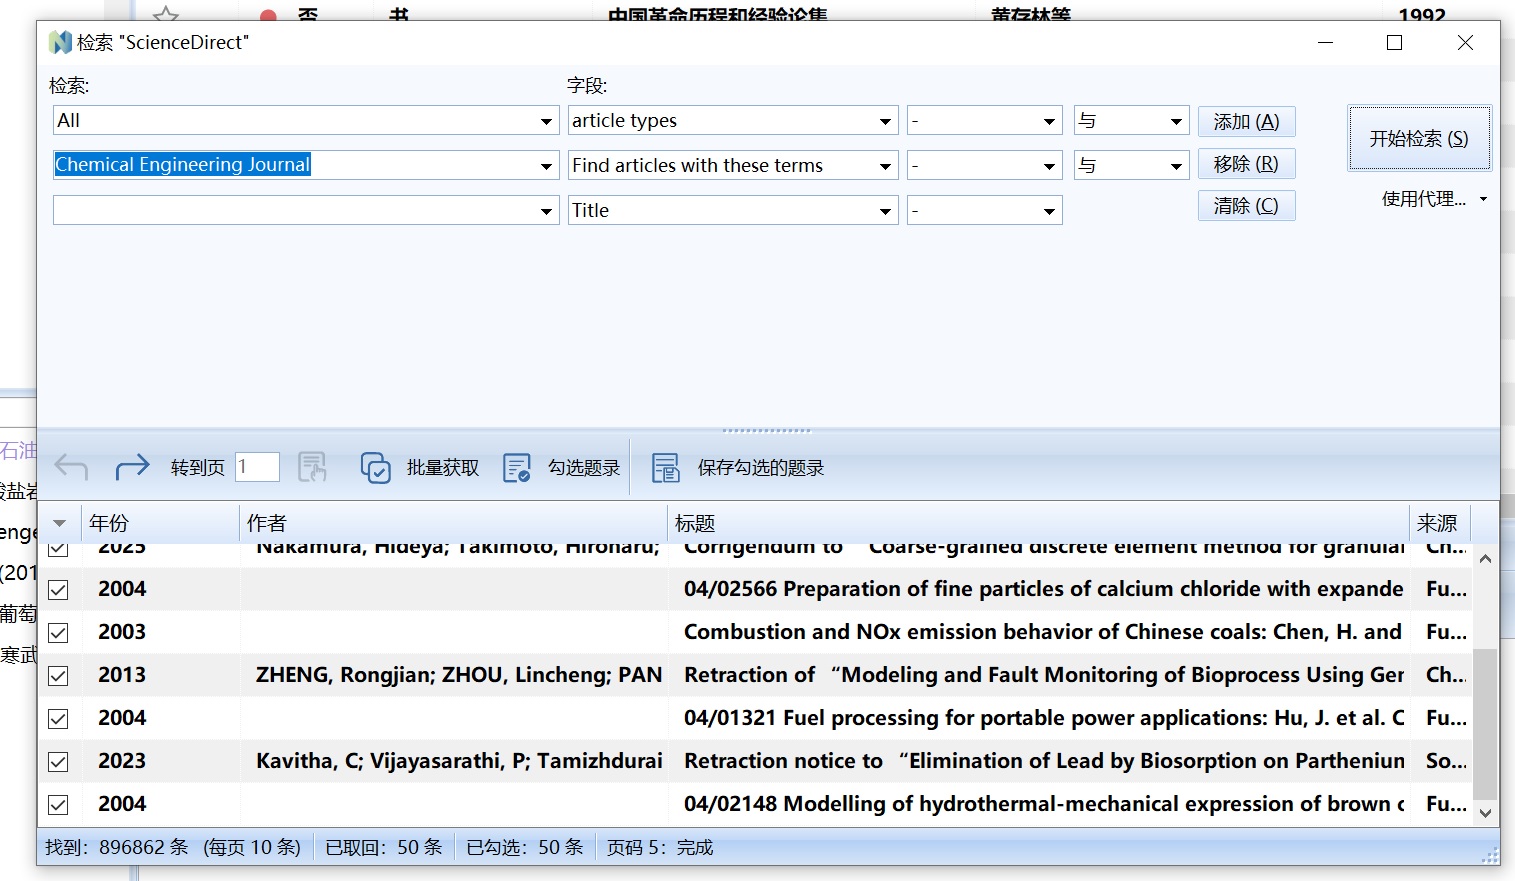Click the 页码 5: 完成 status entry
1515x881 pixels.
point(660,848)
